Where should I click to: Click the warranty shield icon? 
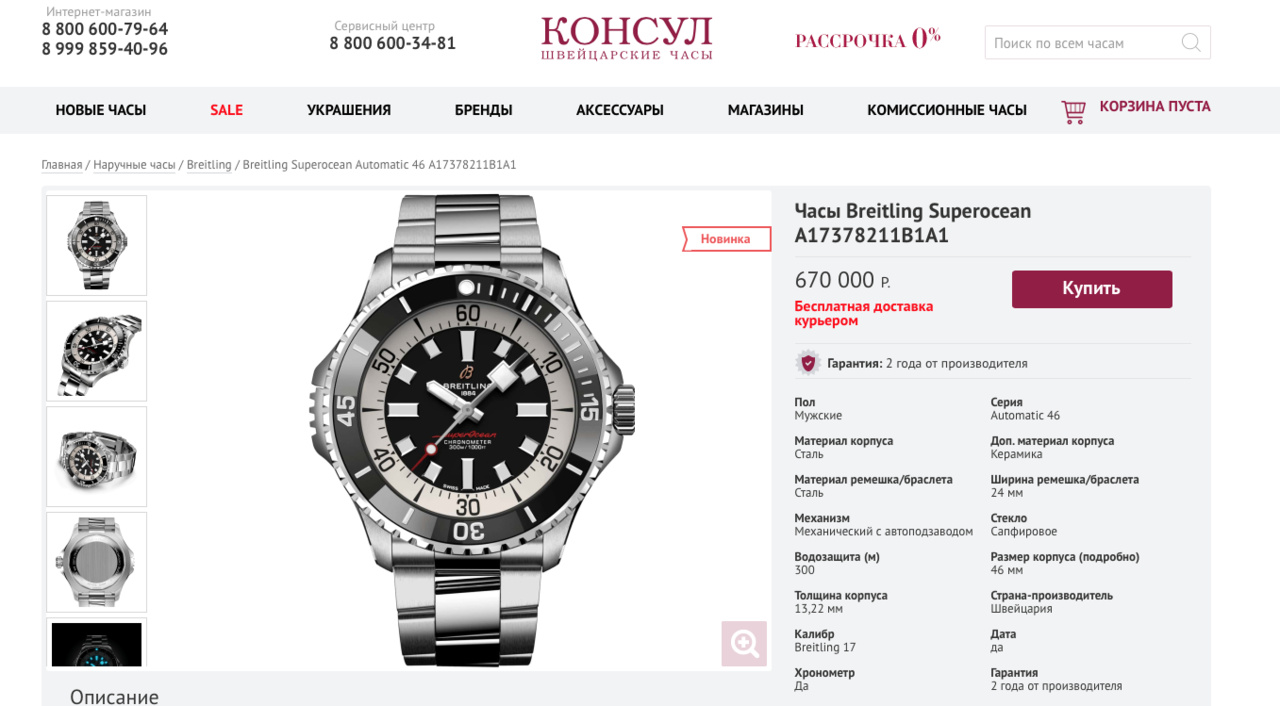click(x=808, y=363)
